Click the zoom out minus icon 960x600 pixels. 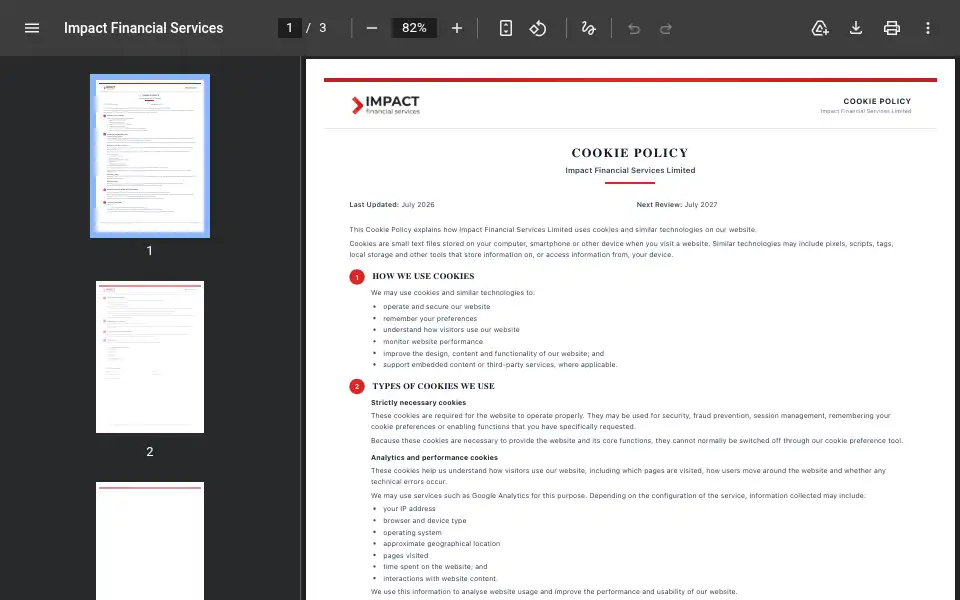pyautogui.click(x=372, y=28)
